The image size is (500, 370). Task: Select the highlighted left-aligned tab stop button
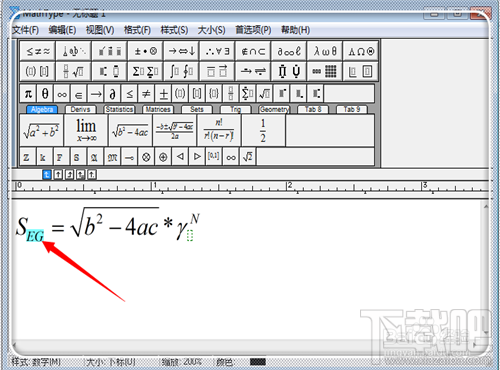[47, 174]
